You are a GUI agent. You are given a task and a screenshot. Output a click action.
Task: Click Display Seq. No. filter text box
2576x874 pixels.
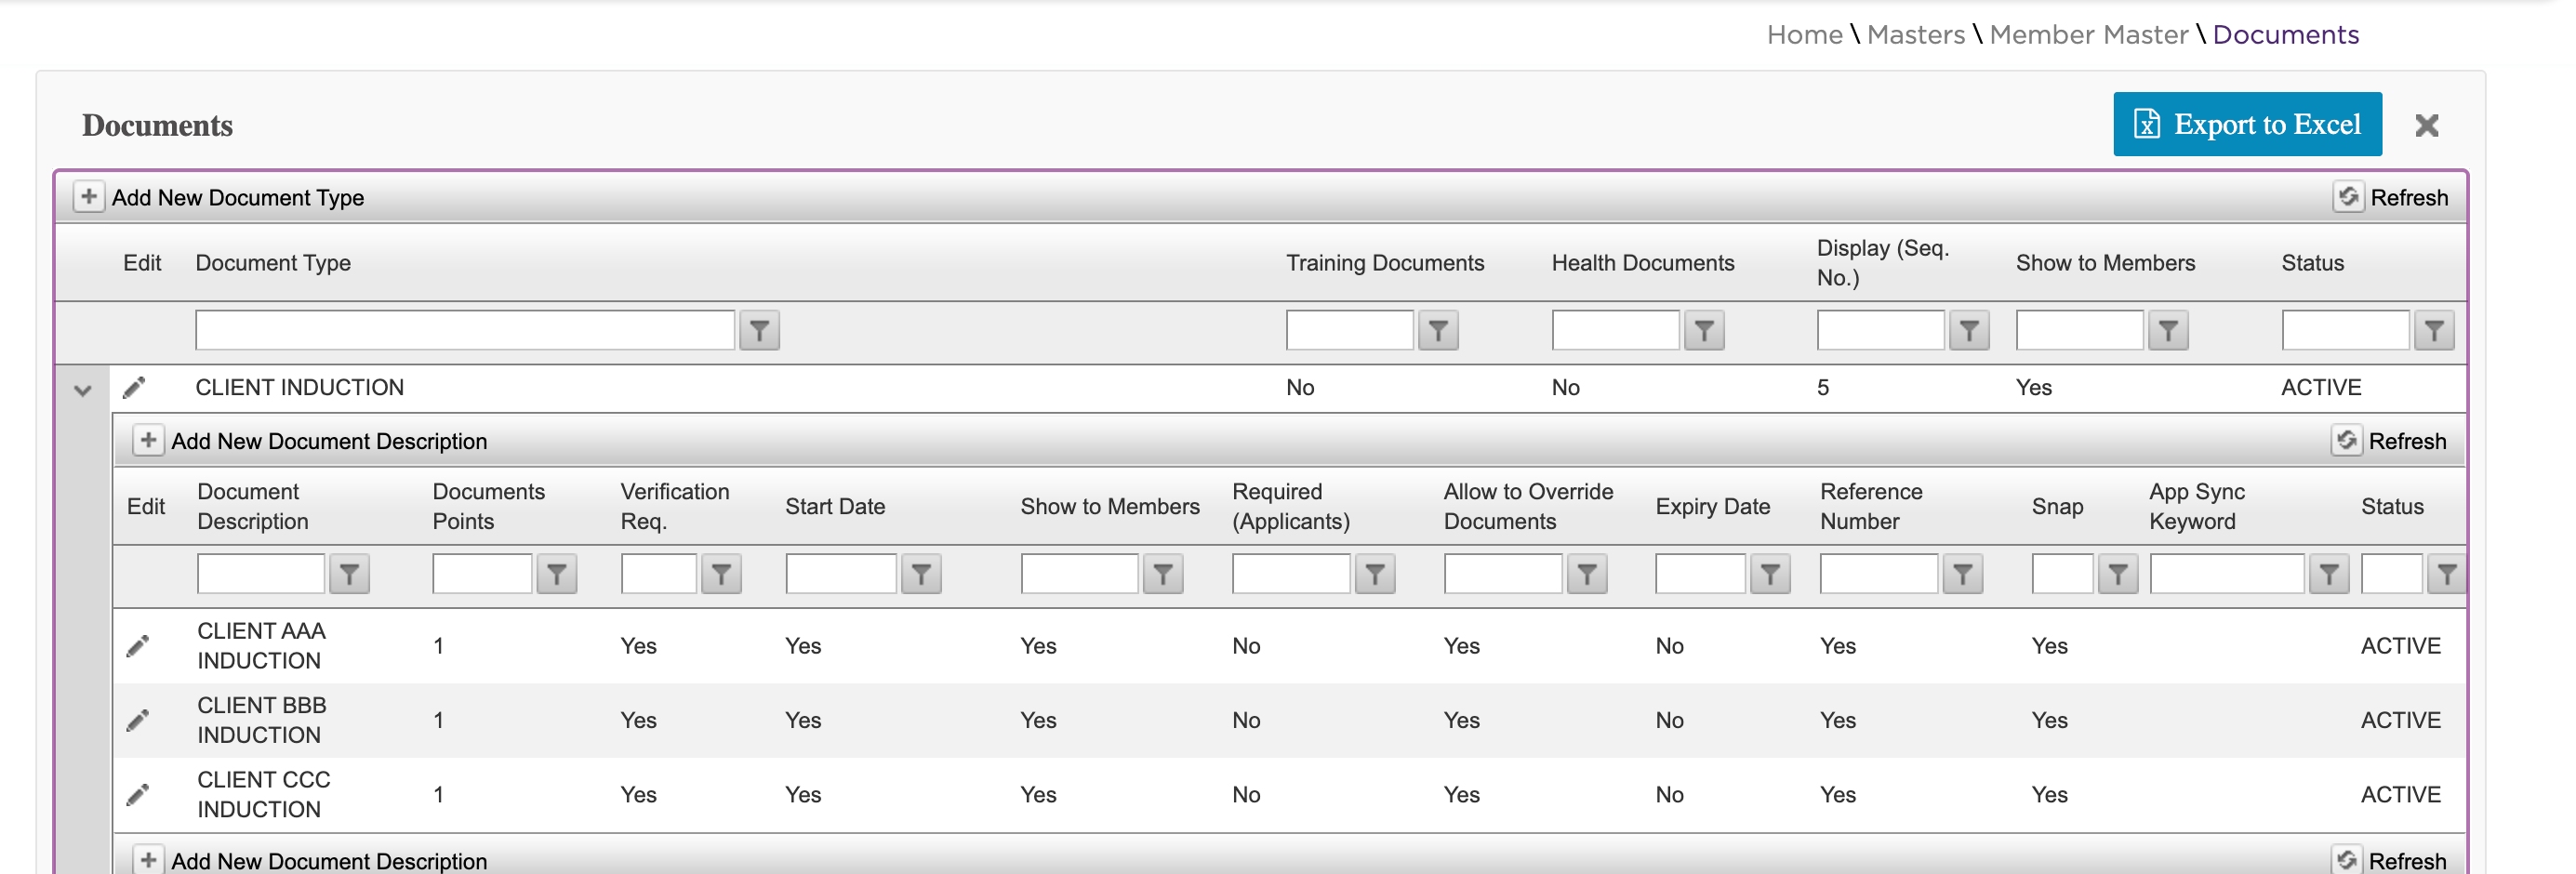1880,330
